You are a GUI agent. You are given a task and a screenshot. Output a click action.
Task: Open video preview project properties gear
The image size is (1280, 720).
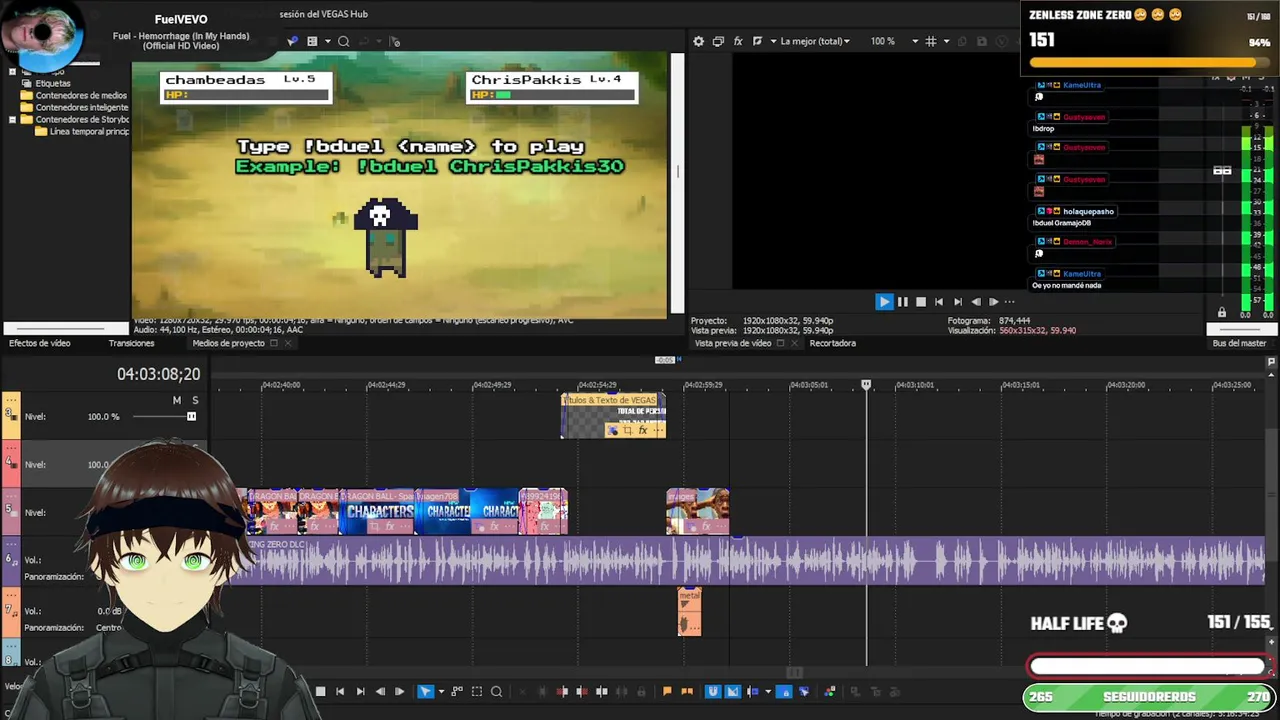coord(699,41)
